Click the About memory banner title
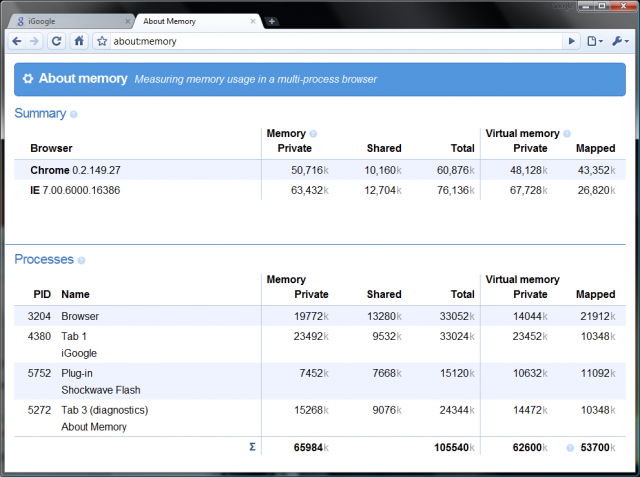This screenshot has height=477, width=640. coord(83,78)
